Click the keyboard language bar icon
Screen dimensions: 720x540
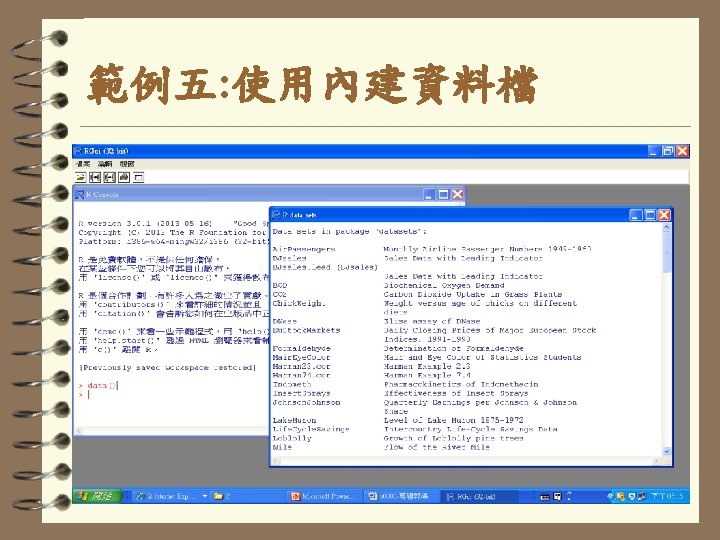pos(545,496)
